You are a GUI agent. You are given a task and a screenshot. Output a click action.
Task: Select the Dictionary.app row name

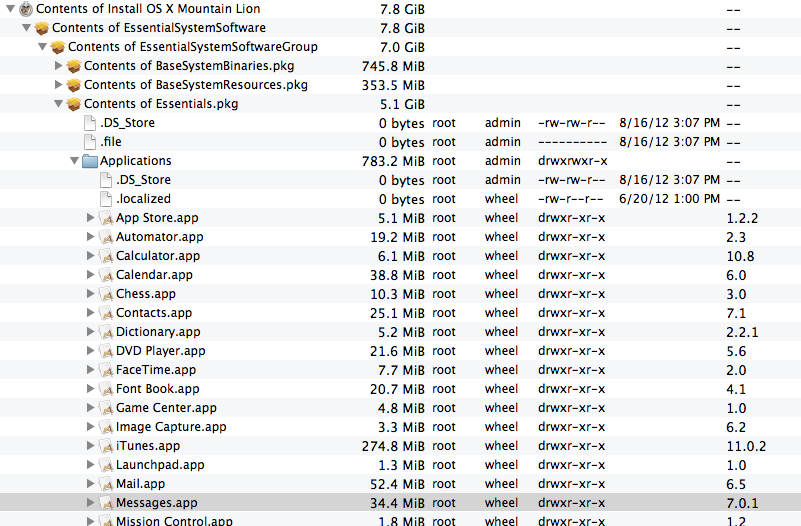[158, 332]
